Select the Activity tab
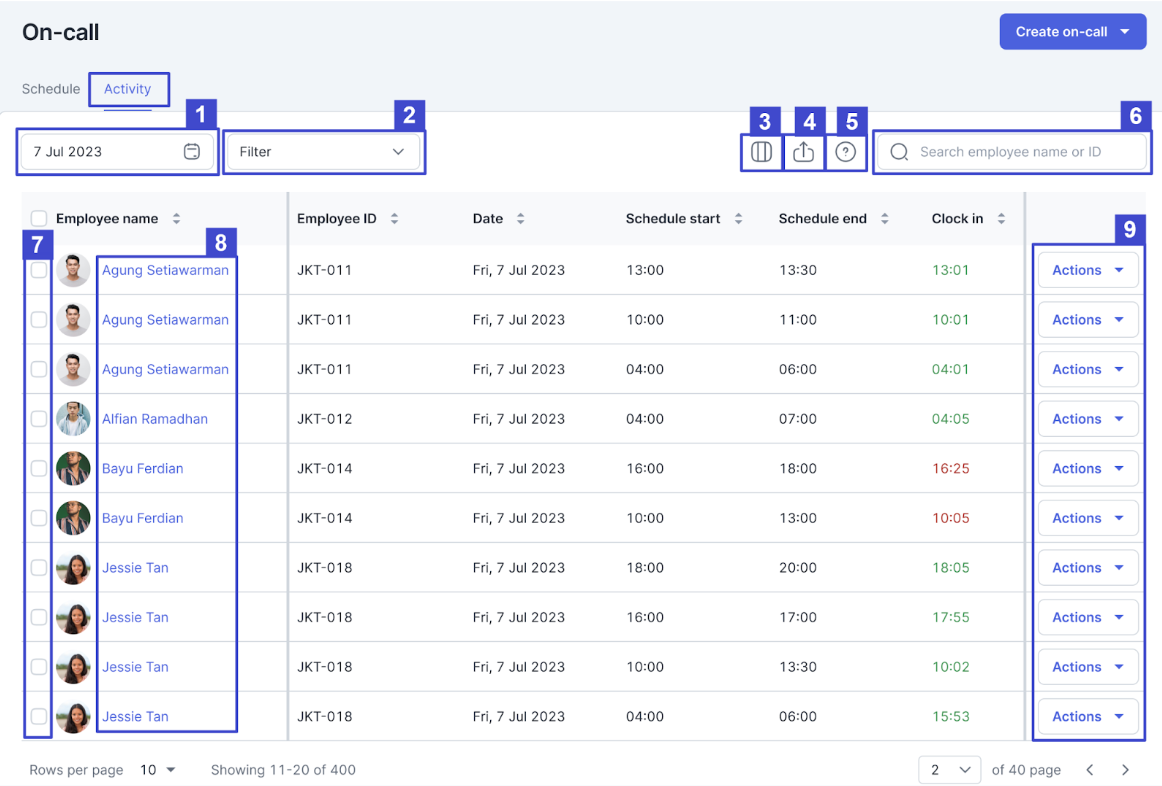The image size is (1162, 786). pos(129,89)
